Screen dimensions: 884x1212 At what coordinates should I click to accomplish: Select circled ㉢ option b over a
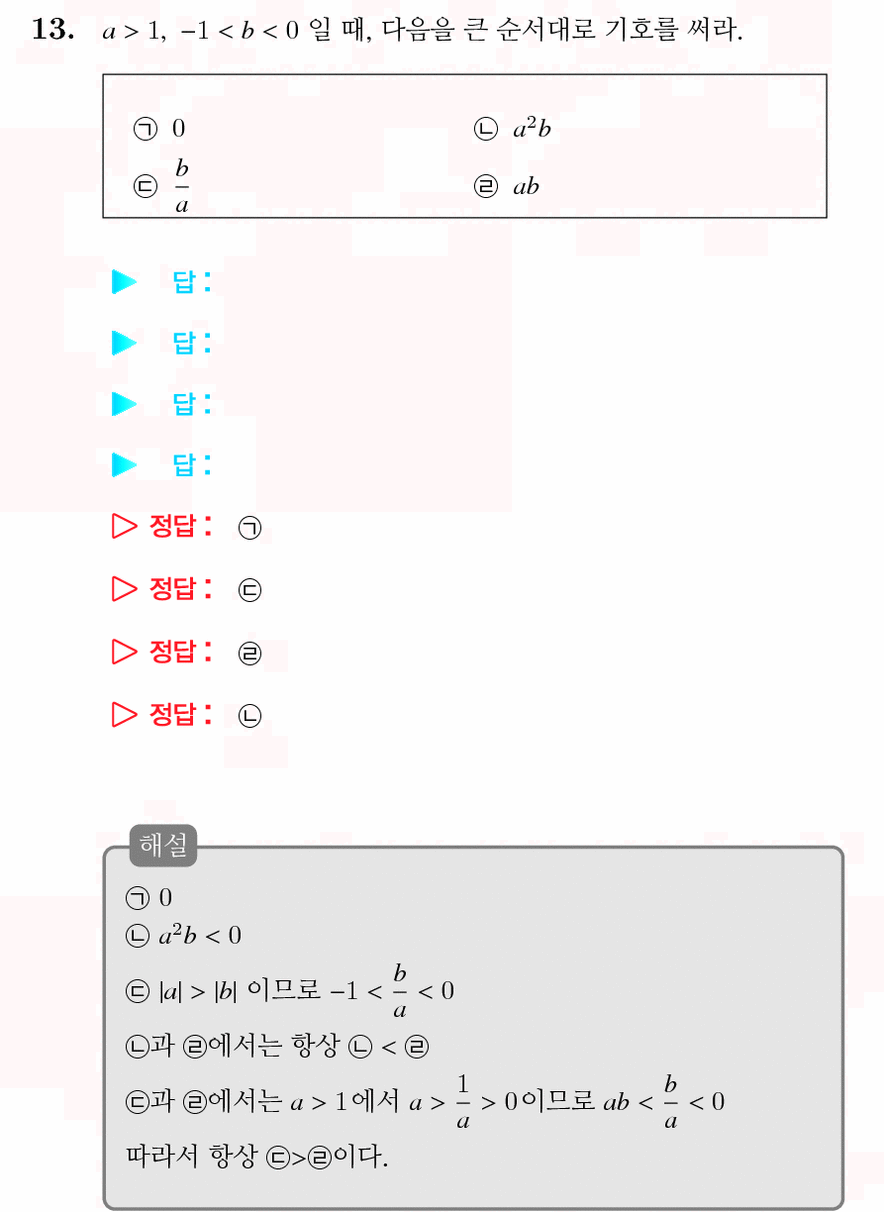[162, 186]
